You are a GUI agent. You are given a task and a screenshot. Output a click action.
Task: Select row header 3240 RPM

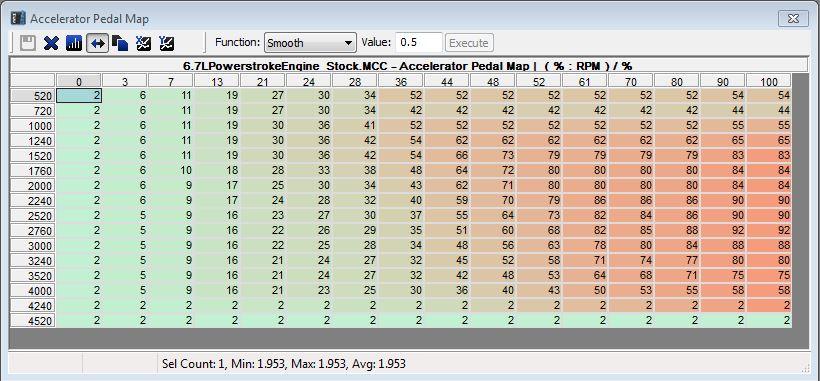tap(32, 261)
